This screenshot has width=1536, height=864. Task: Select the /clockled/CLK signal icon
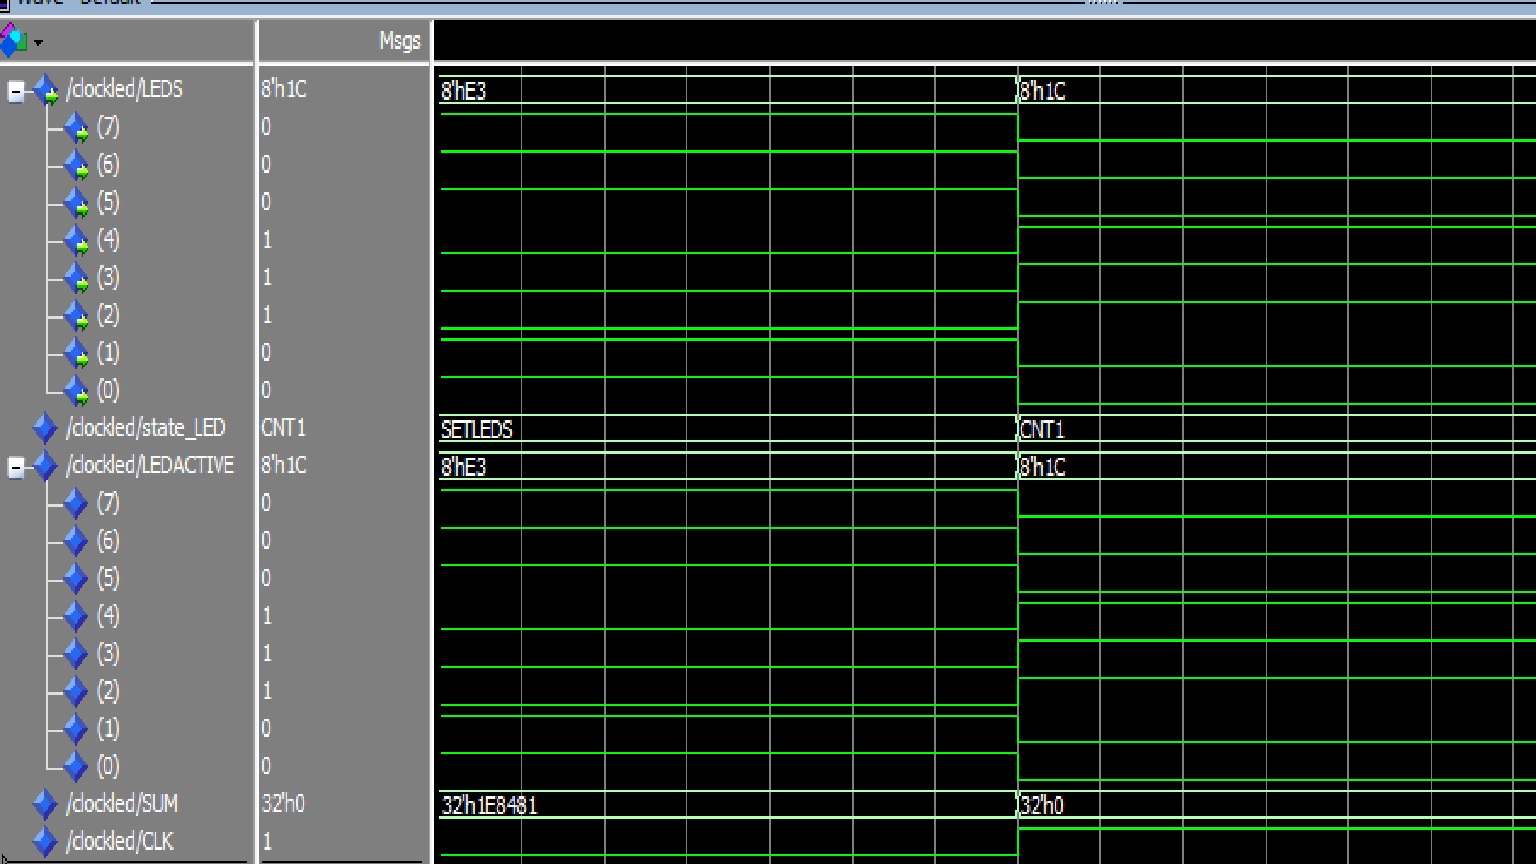[x=45, y=842]
